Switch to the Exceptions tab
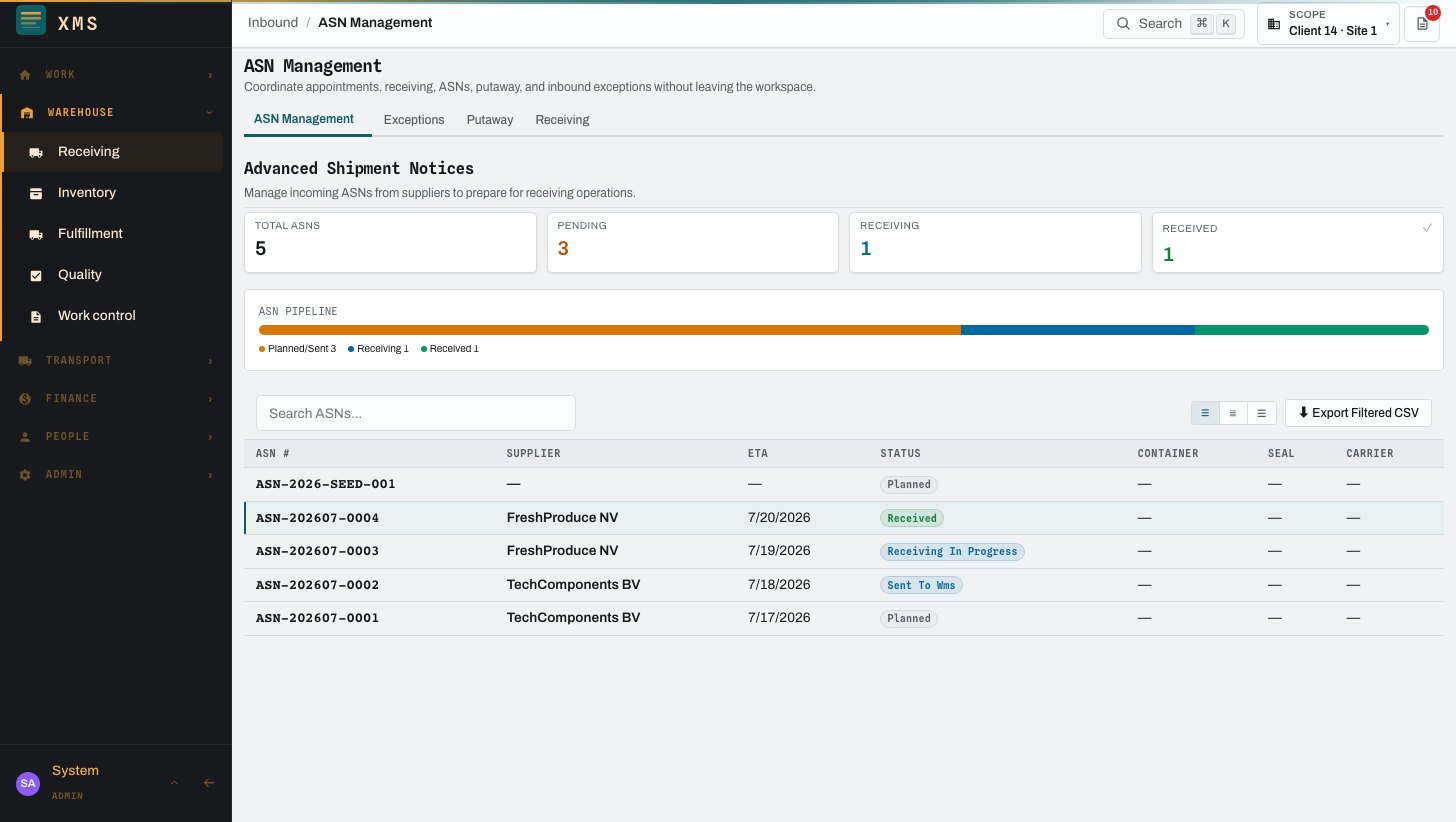 [x=414, y=120]
